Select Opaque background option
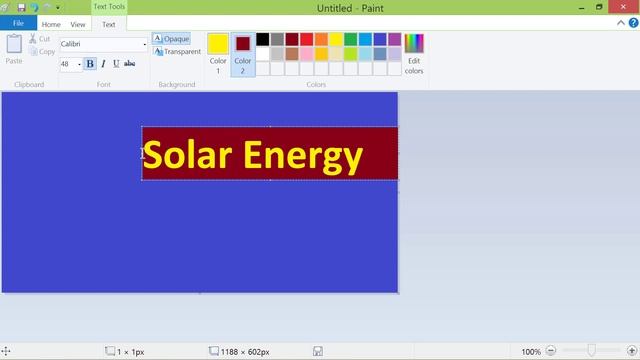The height and width of the screenshot is (360, 640). coord(171,39)
